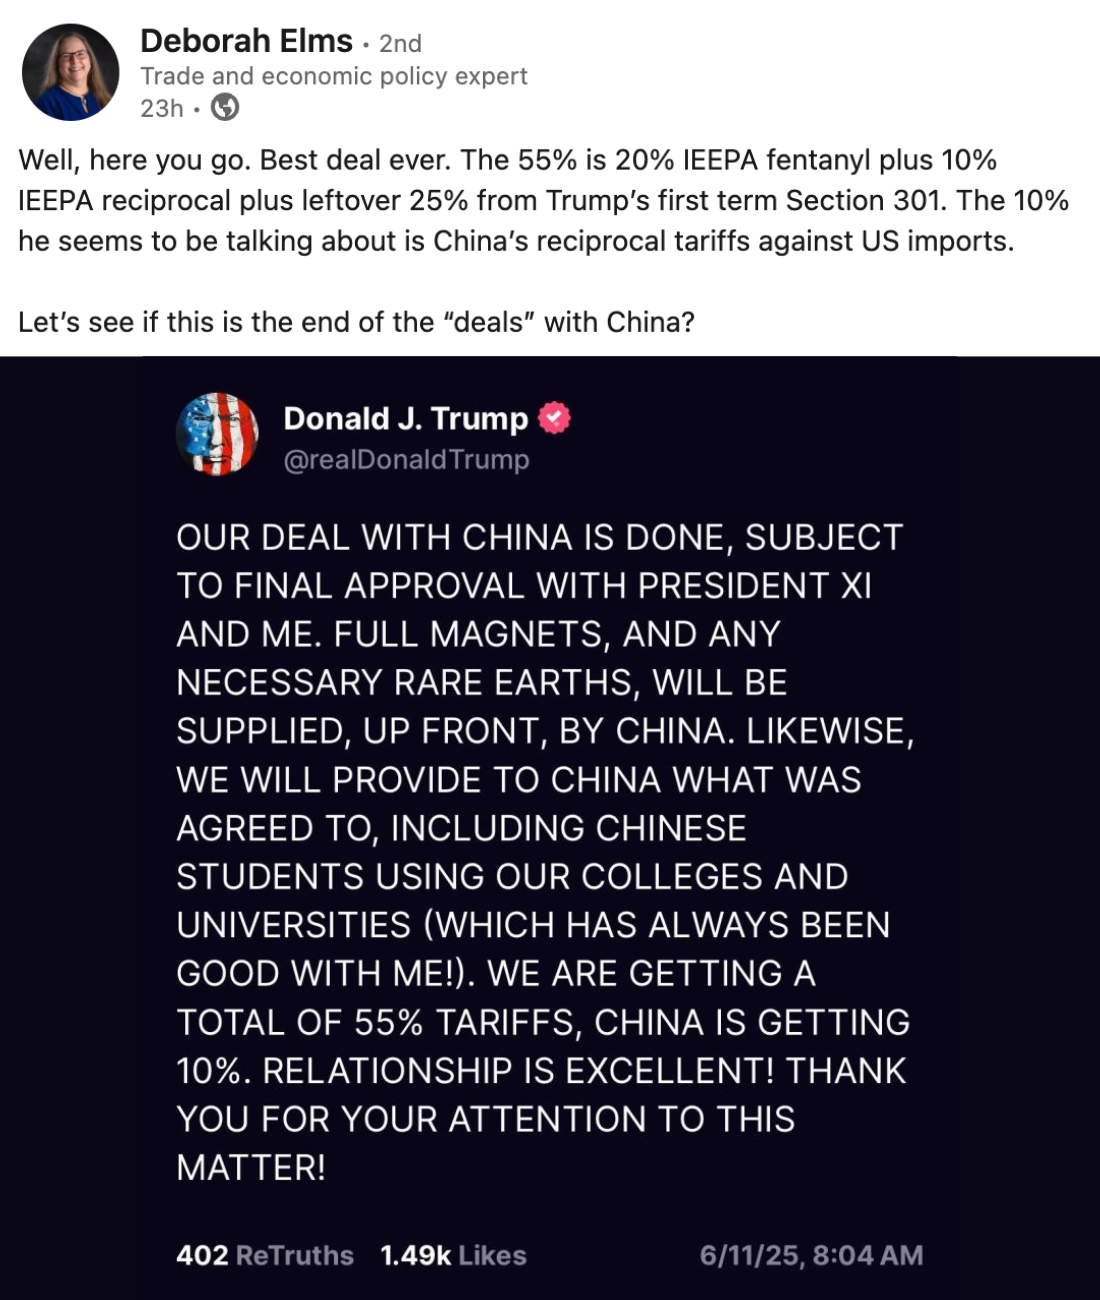1100x1300 pixels.
Task: Click the 'Trade and economic policy expert' headline
Action: click(333, 77)
